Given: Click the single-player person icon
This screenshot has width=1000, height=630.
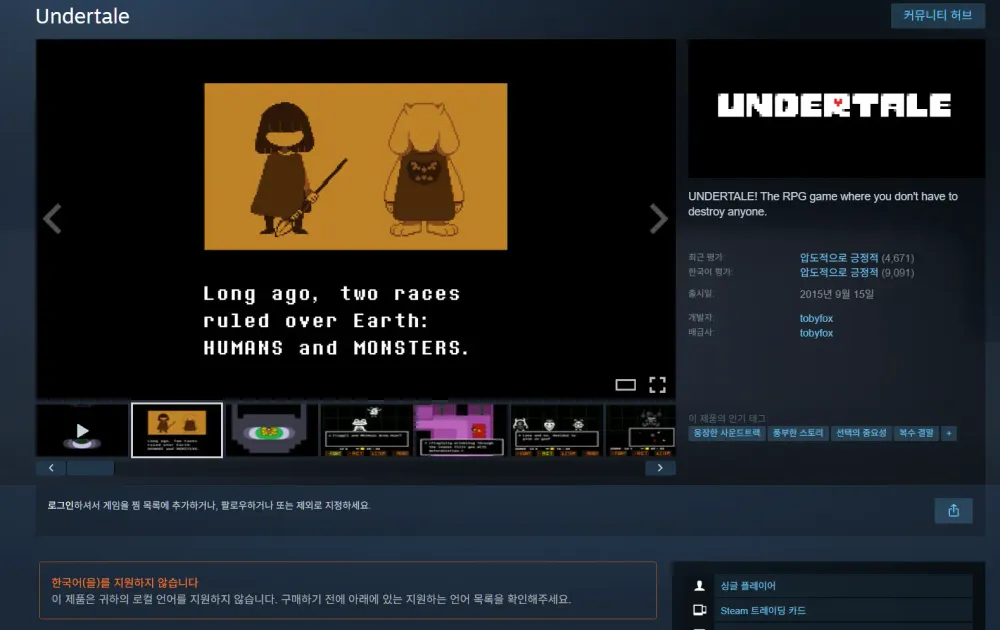Looking at the screenshot, I should 700,585.
